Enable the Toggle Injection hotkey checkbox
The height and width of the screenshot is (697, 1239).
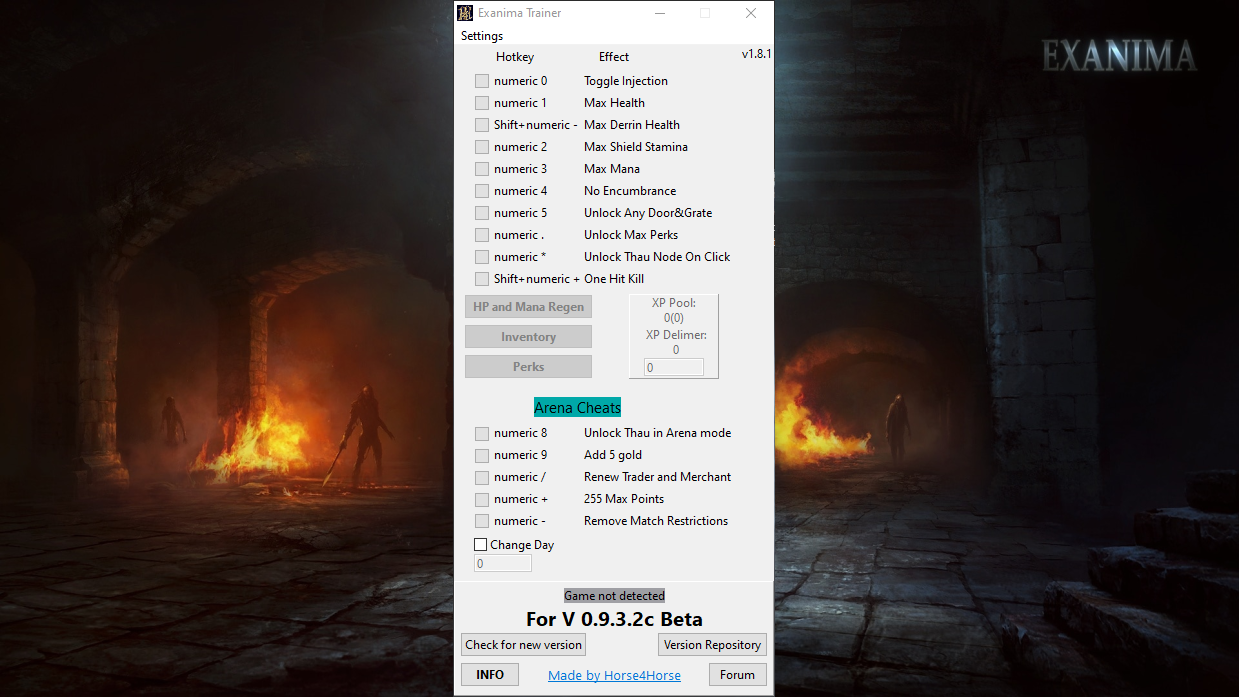(x=481, y=81)
